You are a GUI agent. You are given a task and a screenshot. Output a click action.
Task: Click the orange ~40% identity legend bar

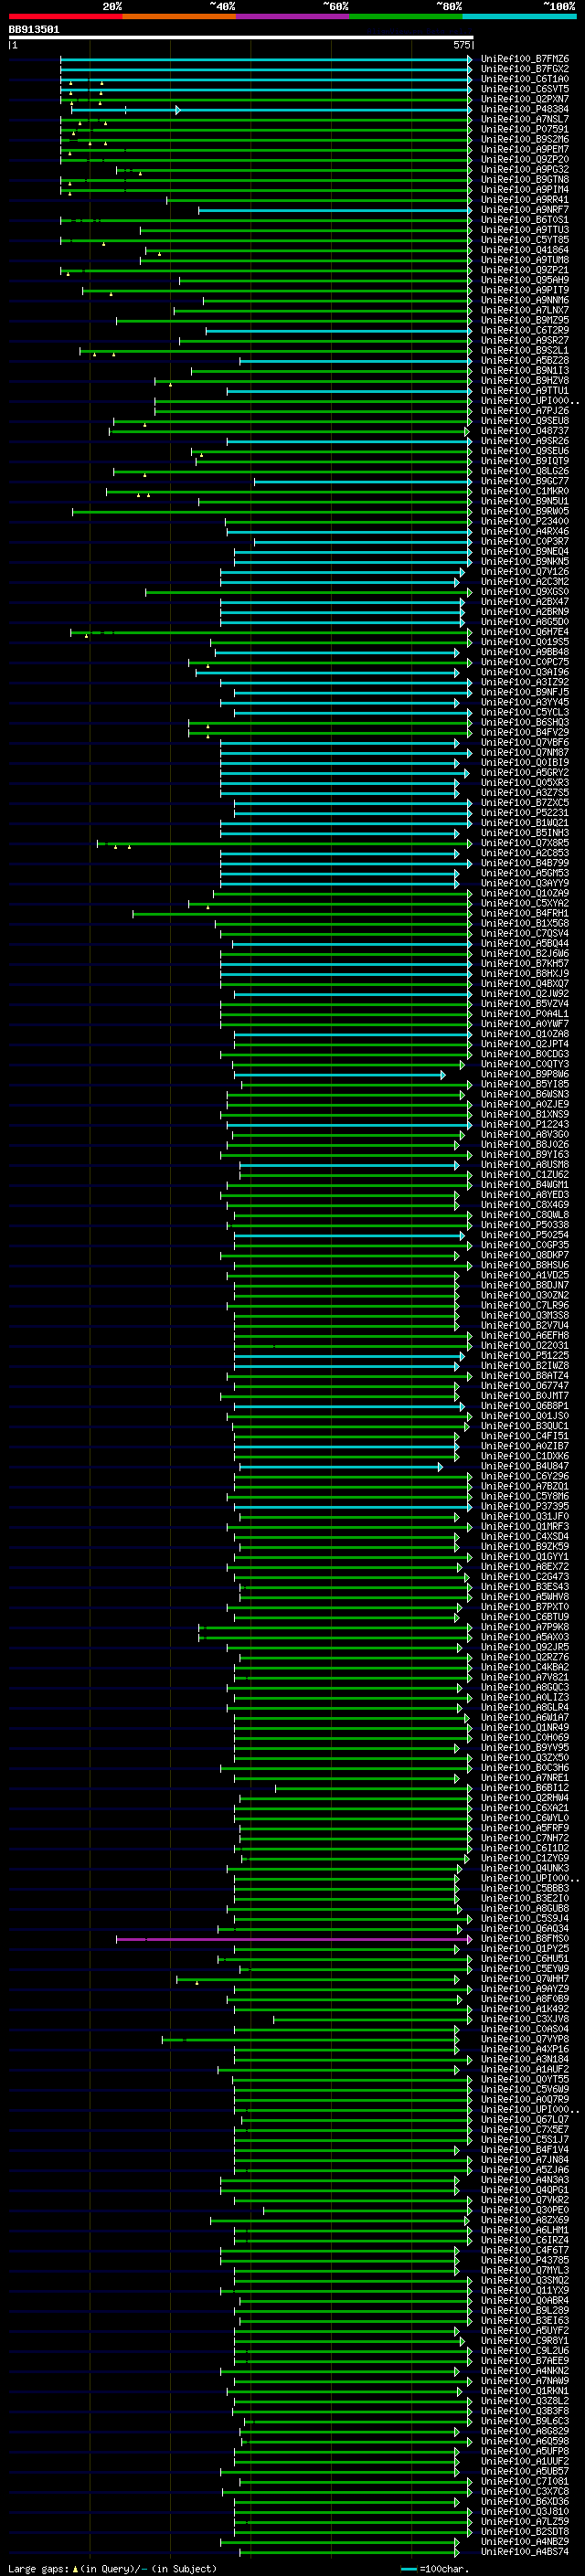[x=179, y=16]
